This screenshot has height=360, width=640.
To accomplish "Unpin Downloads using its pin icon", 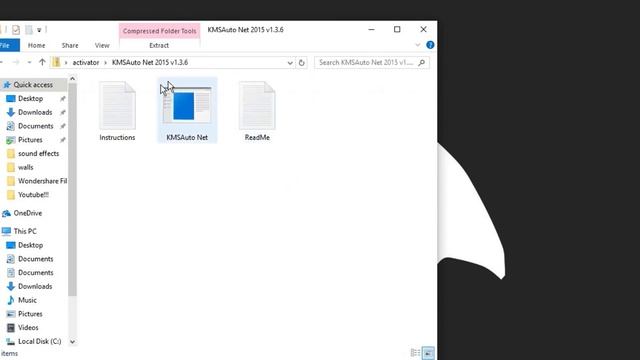I will (63, 112).
